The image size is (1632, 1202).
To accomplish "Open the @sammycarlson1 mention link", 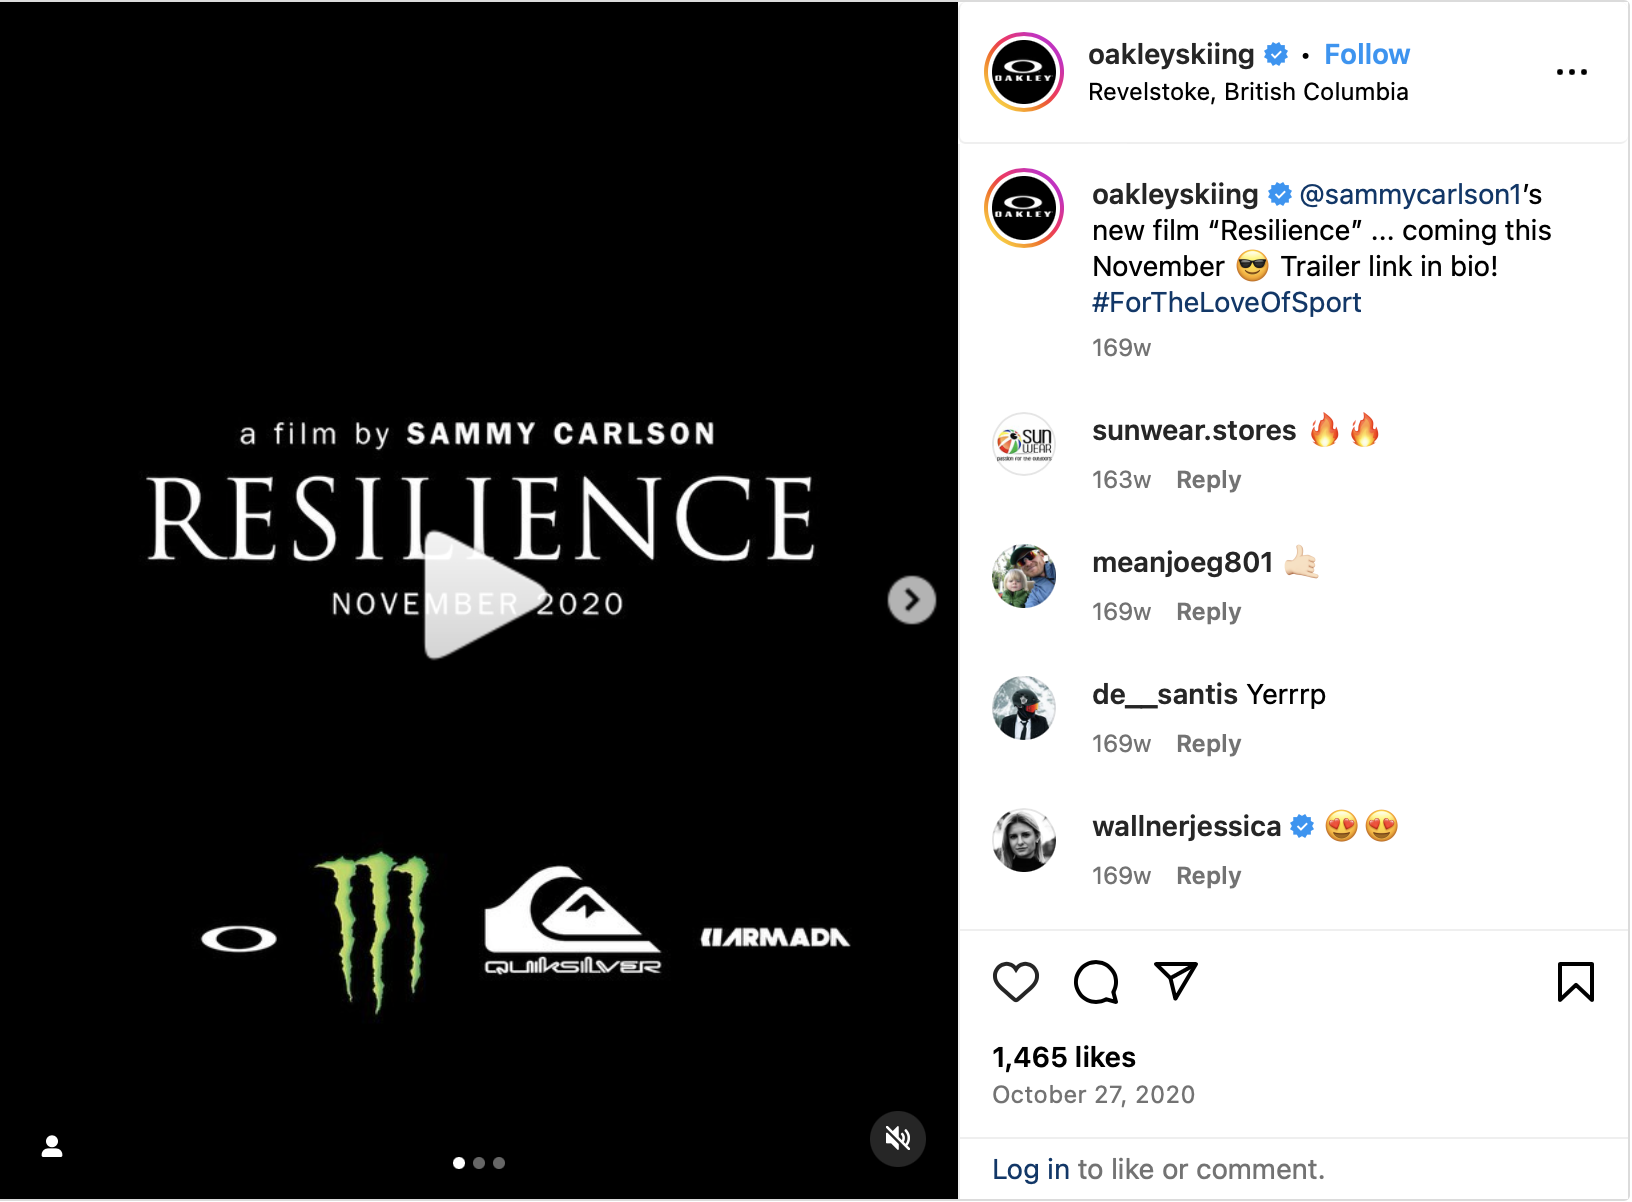I will [1410, 194].
